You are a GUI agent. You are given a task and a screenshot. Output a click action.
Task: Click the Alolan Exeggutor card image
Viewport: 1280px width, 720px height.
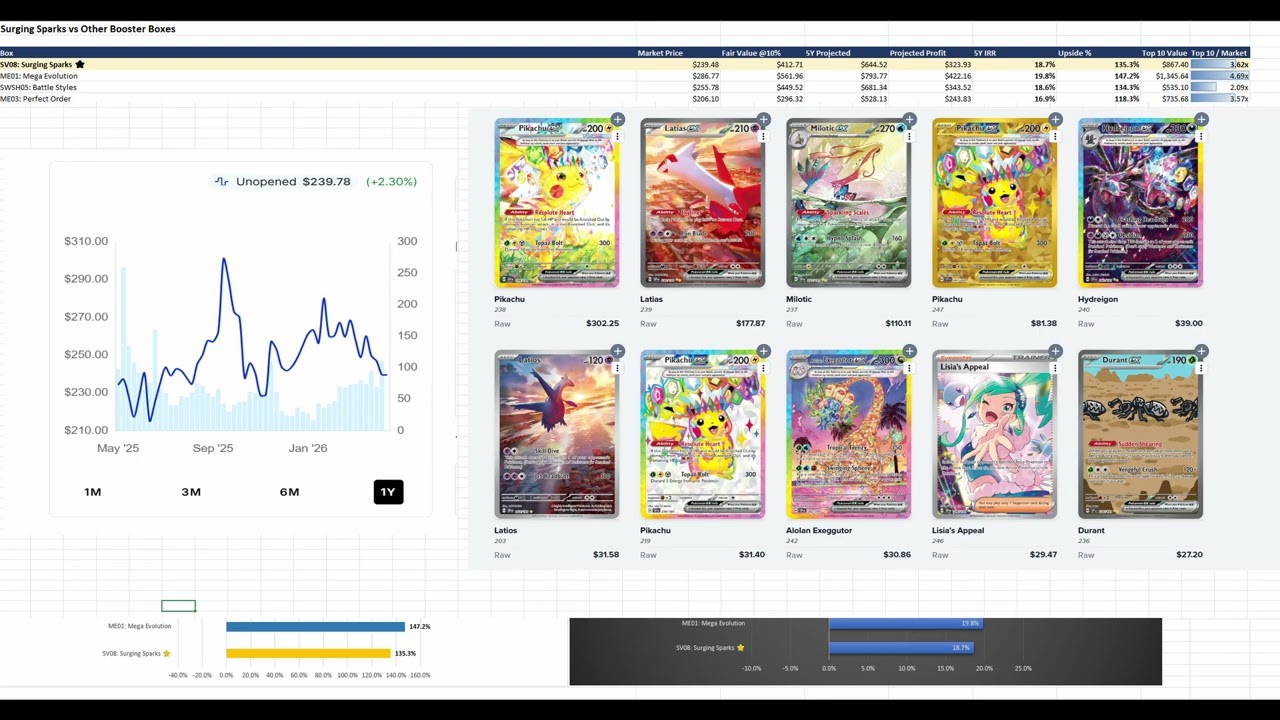coord(848,434)
